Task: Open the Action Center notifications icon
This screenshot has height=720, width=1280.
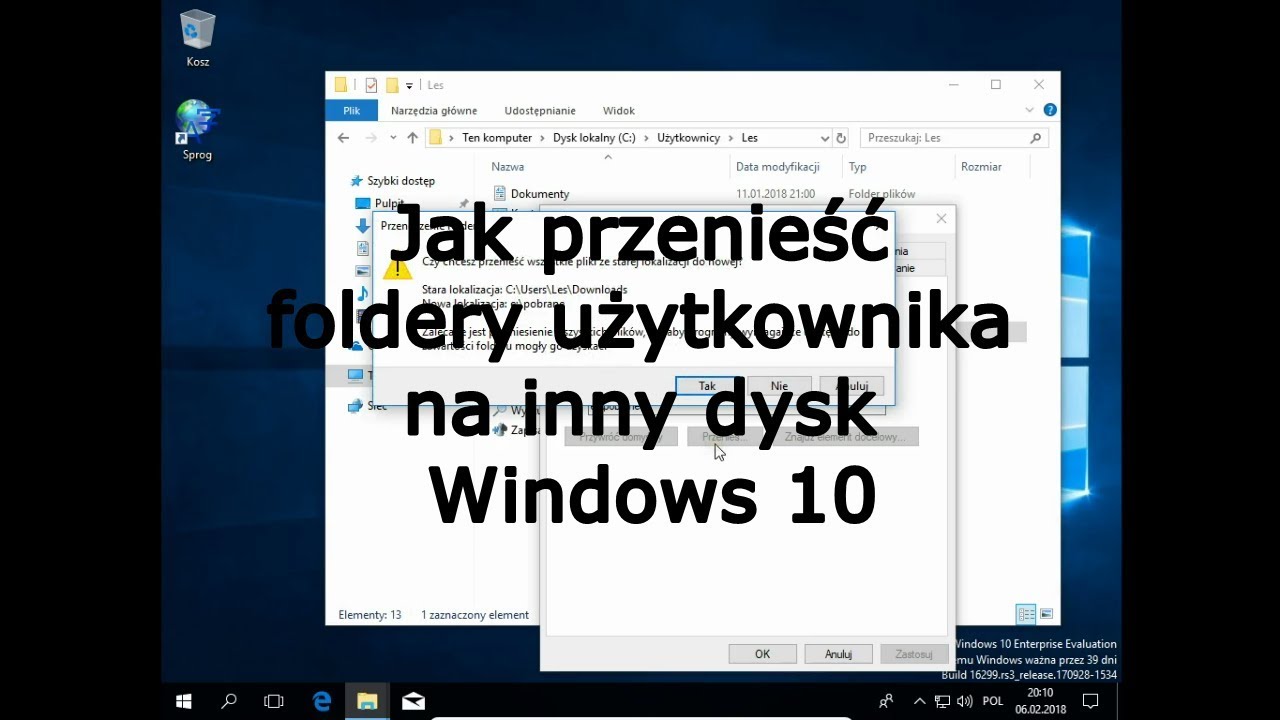Action: click(x=1091, y=702)
